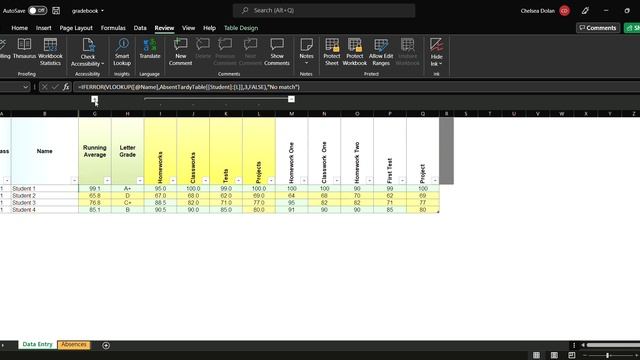The image size is (640, 360).
Task: Select Student 4 letter grade B
Action: [x=127, y=210]
